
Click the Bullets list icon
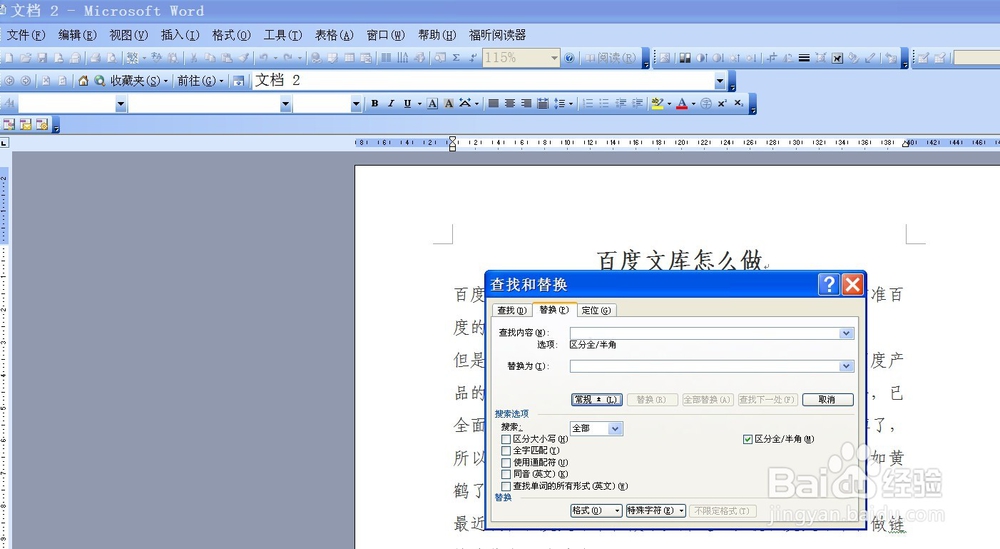click(x=604, y=103)
